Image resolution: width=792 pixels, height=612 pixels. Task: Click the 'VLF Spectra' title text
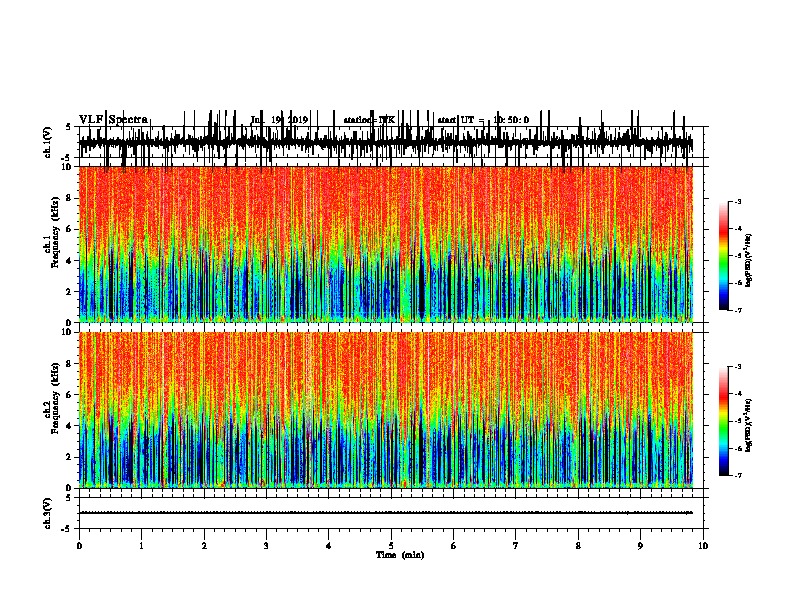coord(113,120)
